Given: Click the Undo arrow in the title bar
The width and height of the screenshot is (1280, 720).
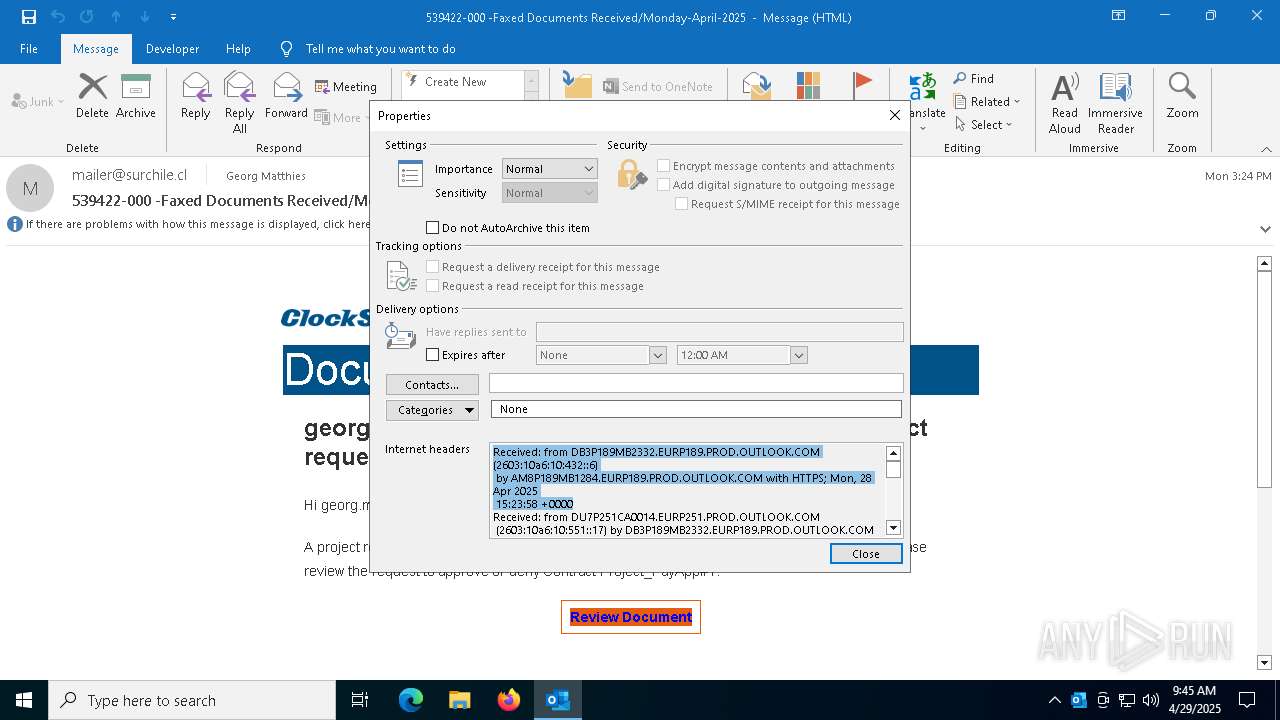Looking at the screenshot, I should 58,17.
